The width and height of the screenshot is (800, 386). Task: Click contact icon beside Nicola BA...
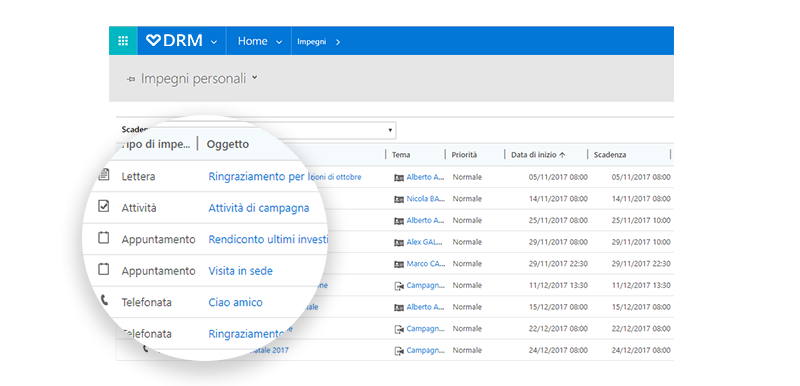[398, 199]
